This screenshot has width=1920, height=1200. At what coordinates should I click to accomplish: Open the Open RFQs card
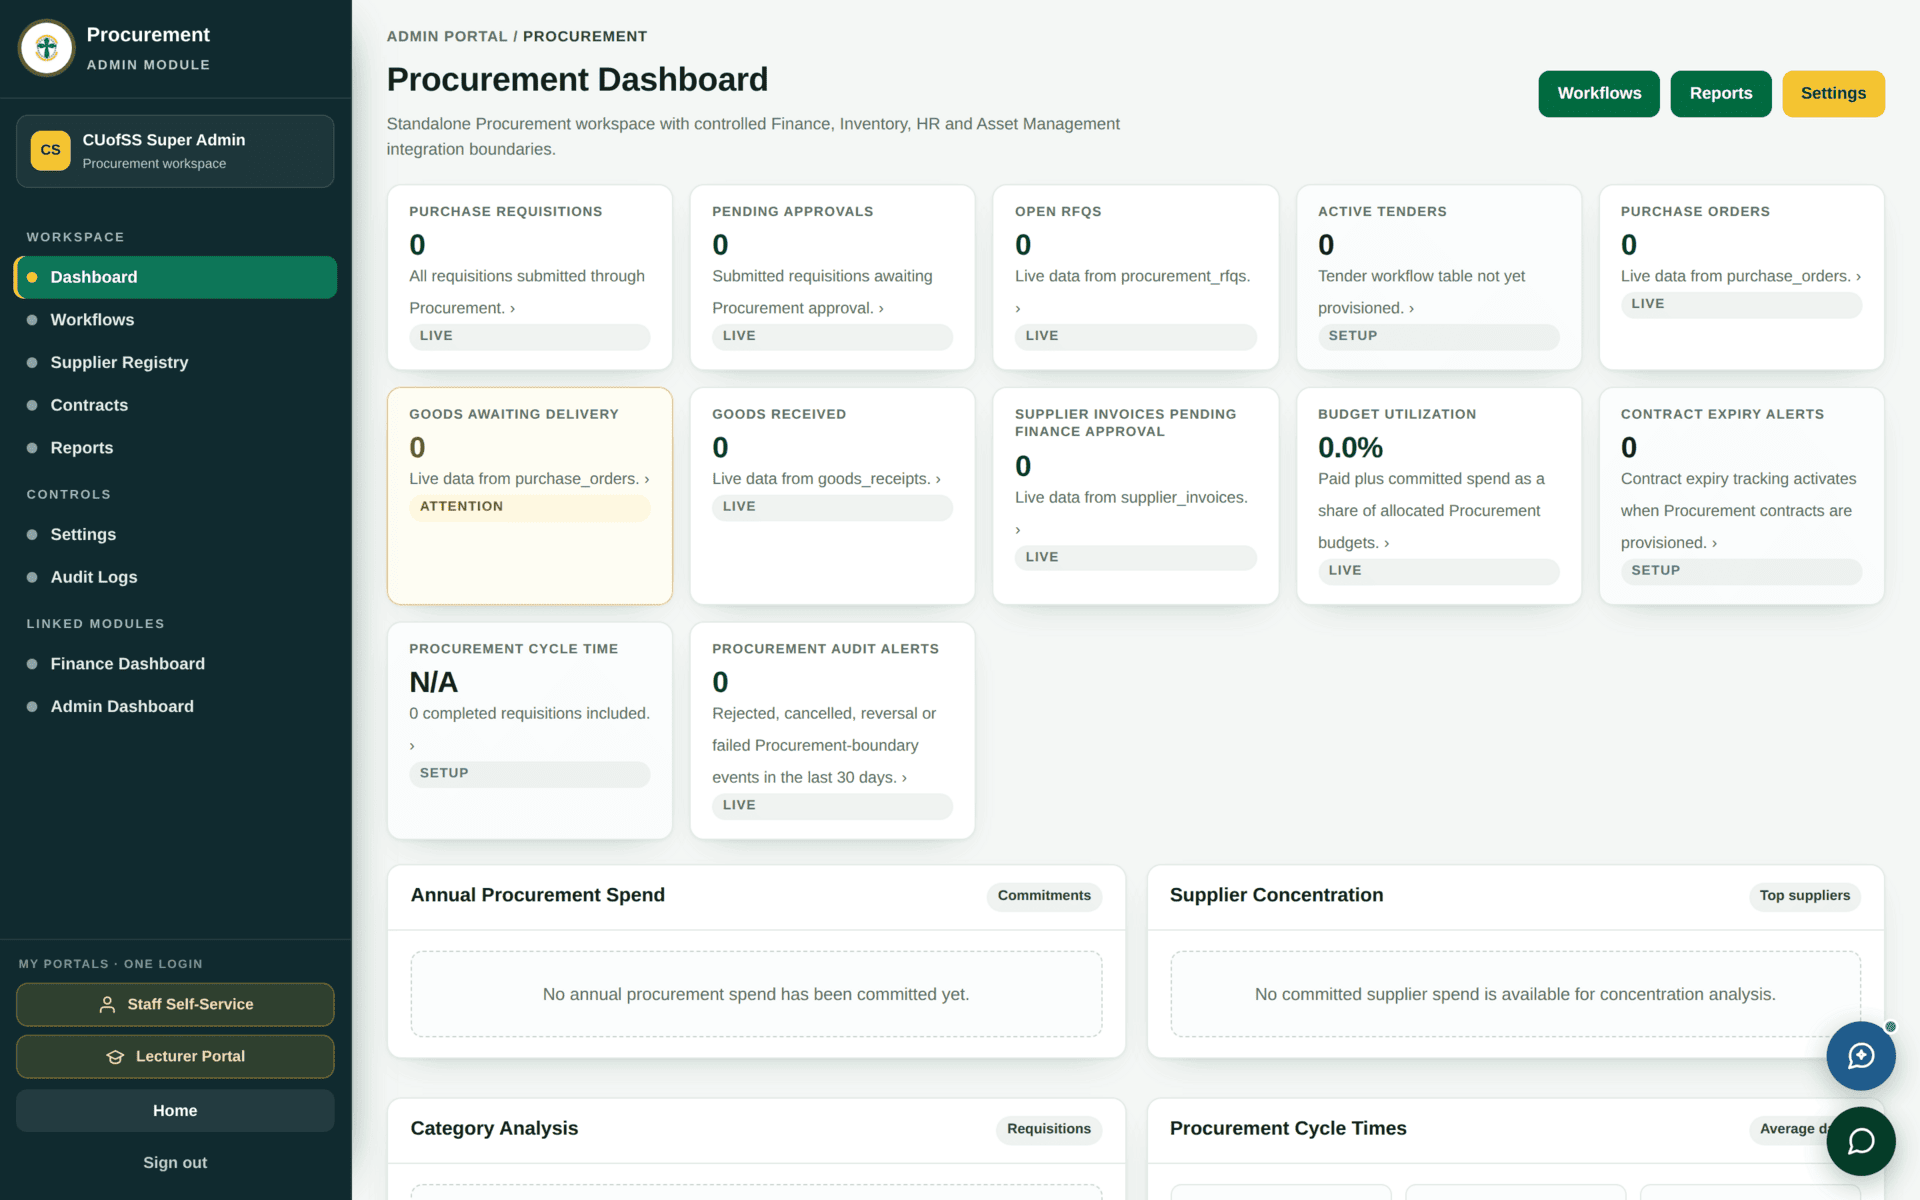pyautogui.click(x=1135, y=277)
